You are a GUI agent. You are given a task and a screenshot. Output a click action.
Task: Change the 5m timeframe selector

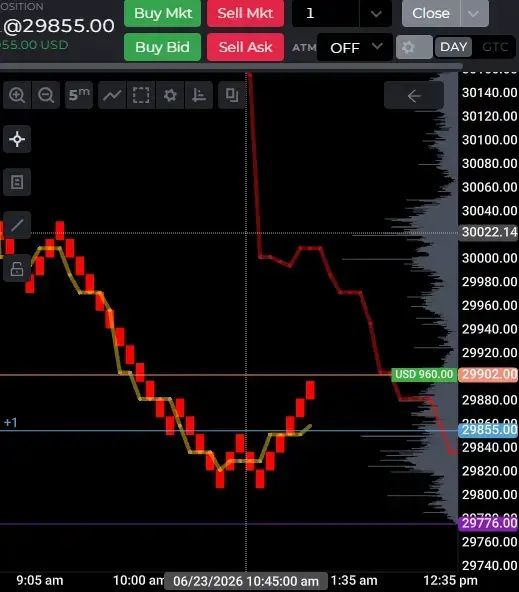[x=79, y=95]
